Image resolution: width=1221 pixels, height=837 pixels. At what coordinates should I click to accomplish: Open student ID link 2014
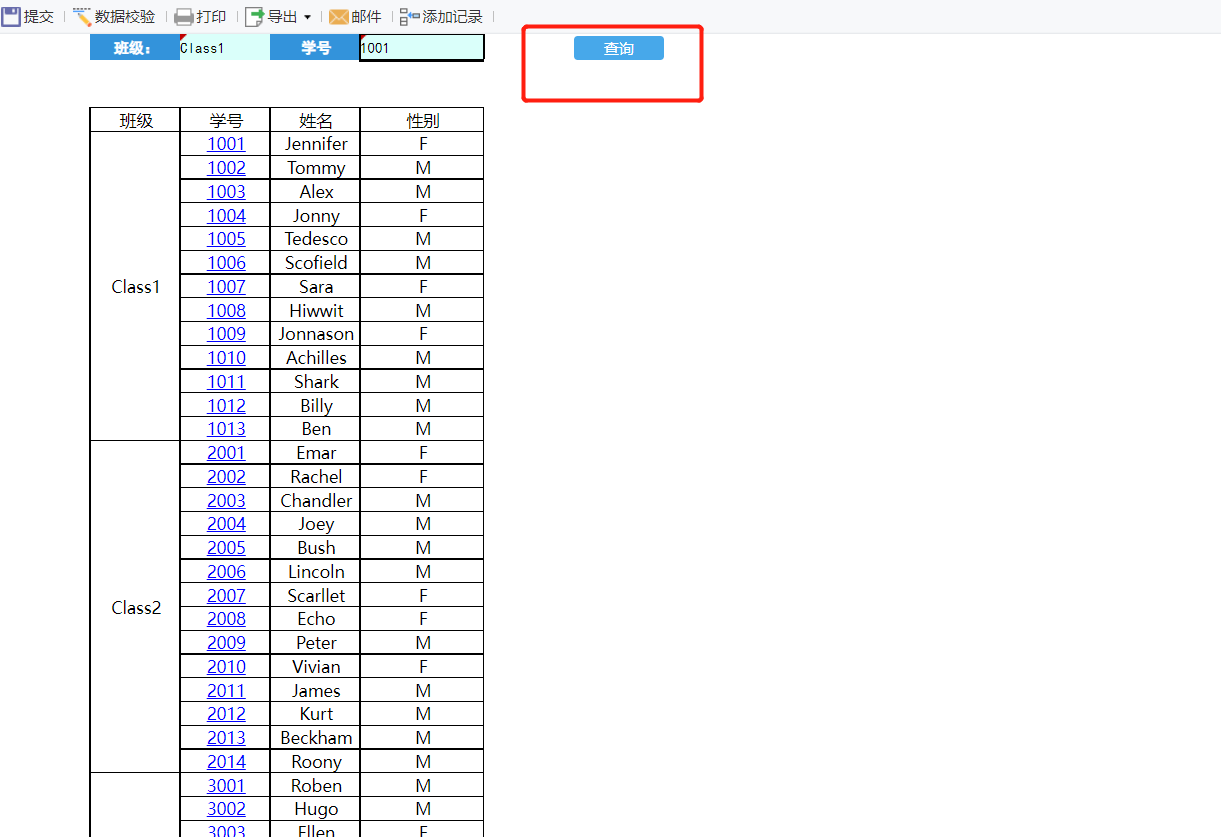(x=226, y=762)
